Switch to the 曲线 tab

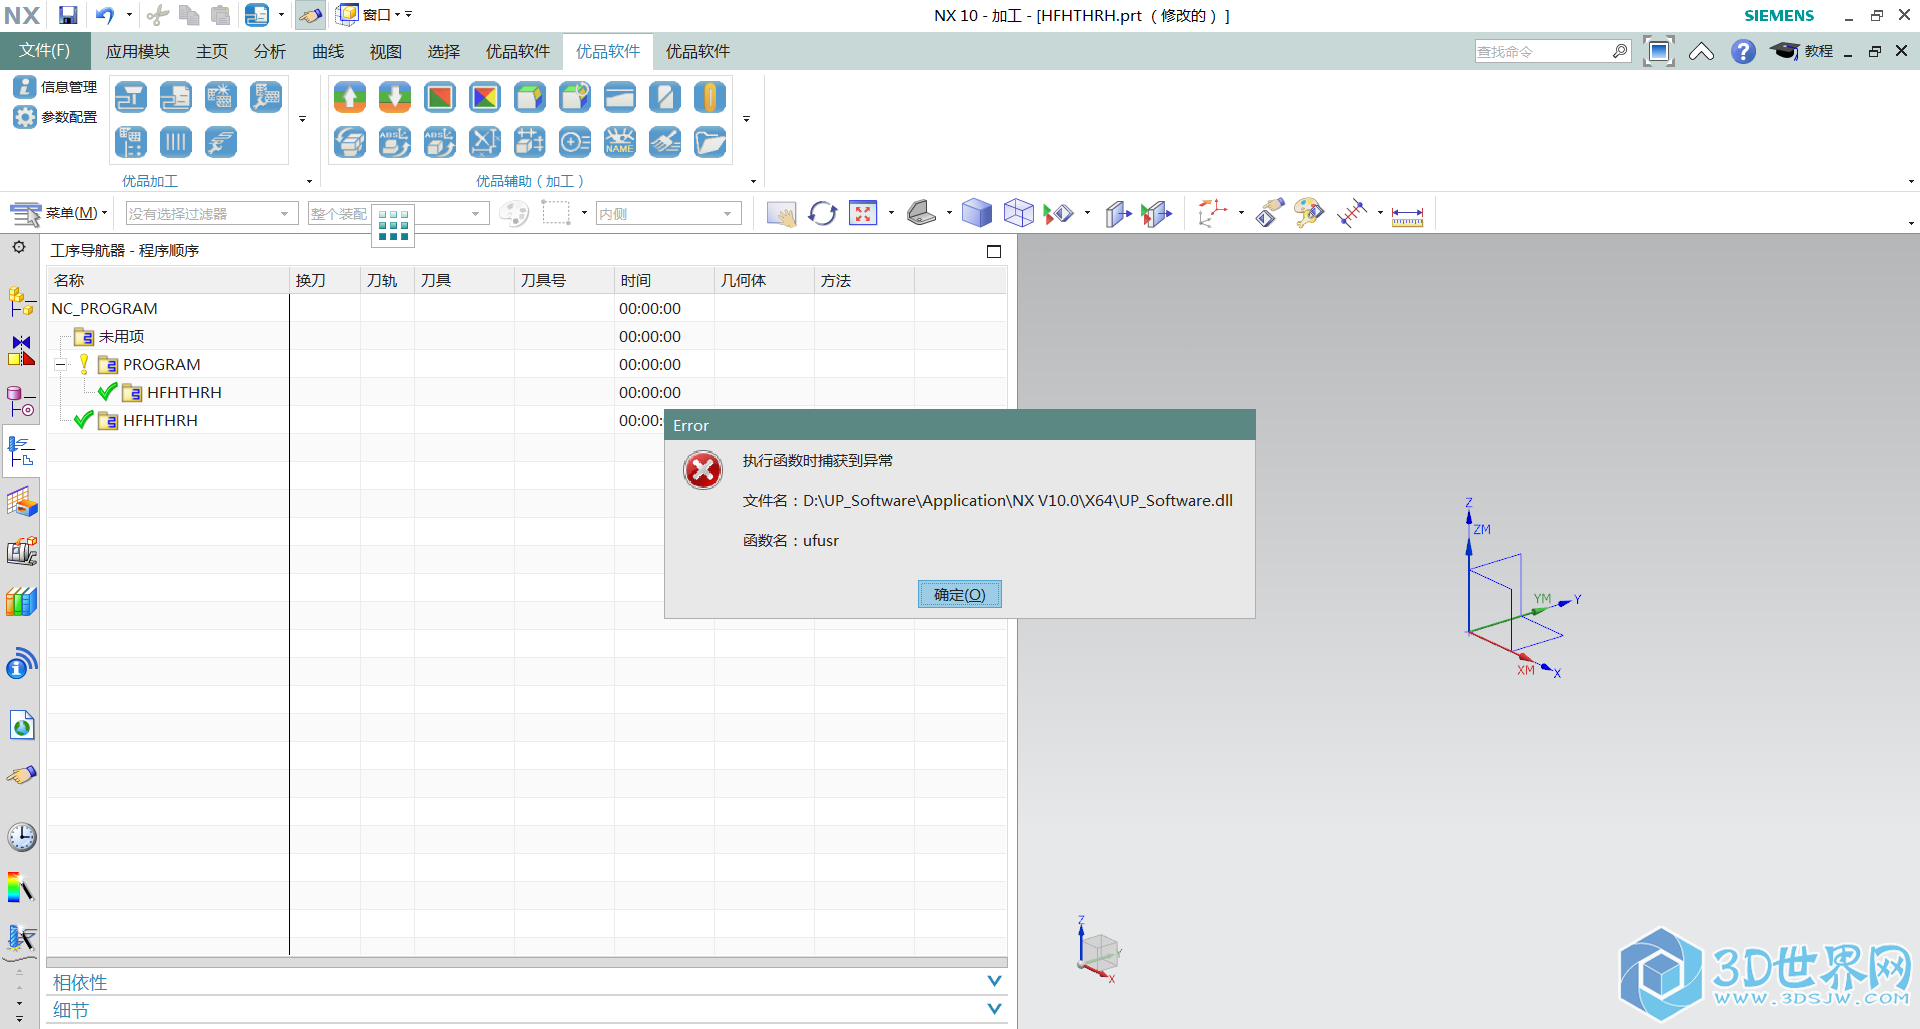click(328, 51)
